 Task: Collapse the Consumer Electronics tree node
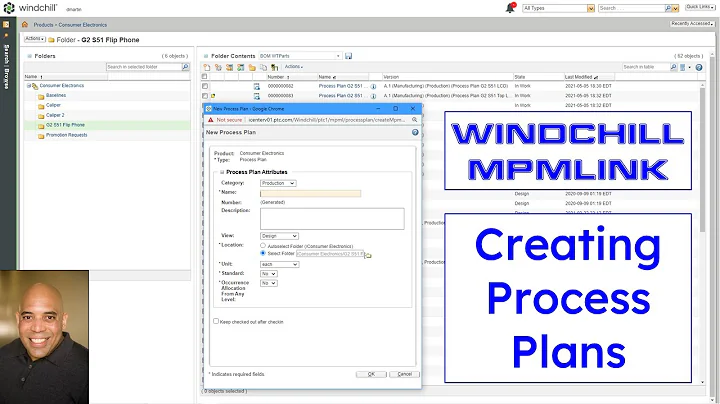point(28,86)
